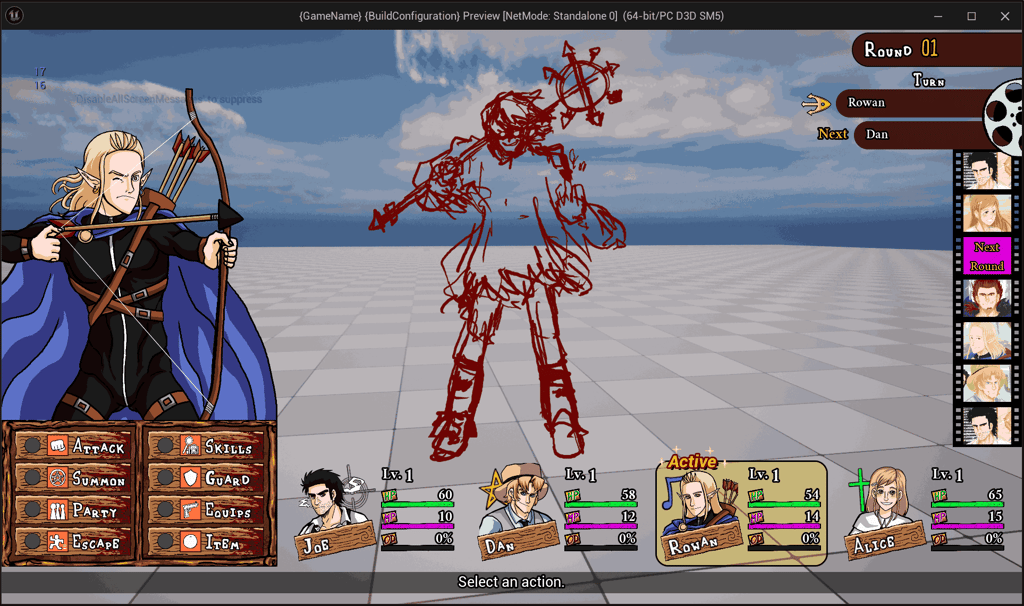Click Alice's OD gauge bar
1024x606 pixels.
tap(968, 548)
